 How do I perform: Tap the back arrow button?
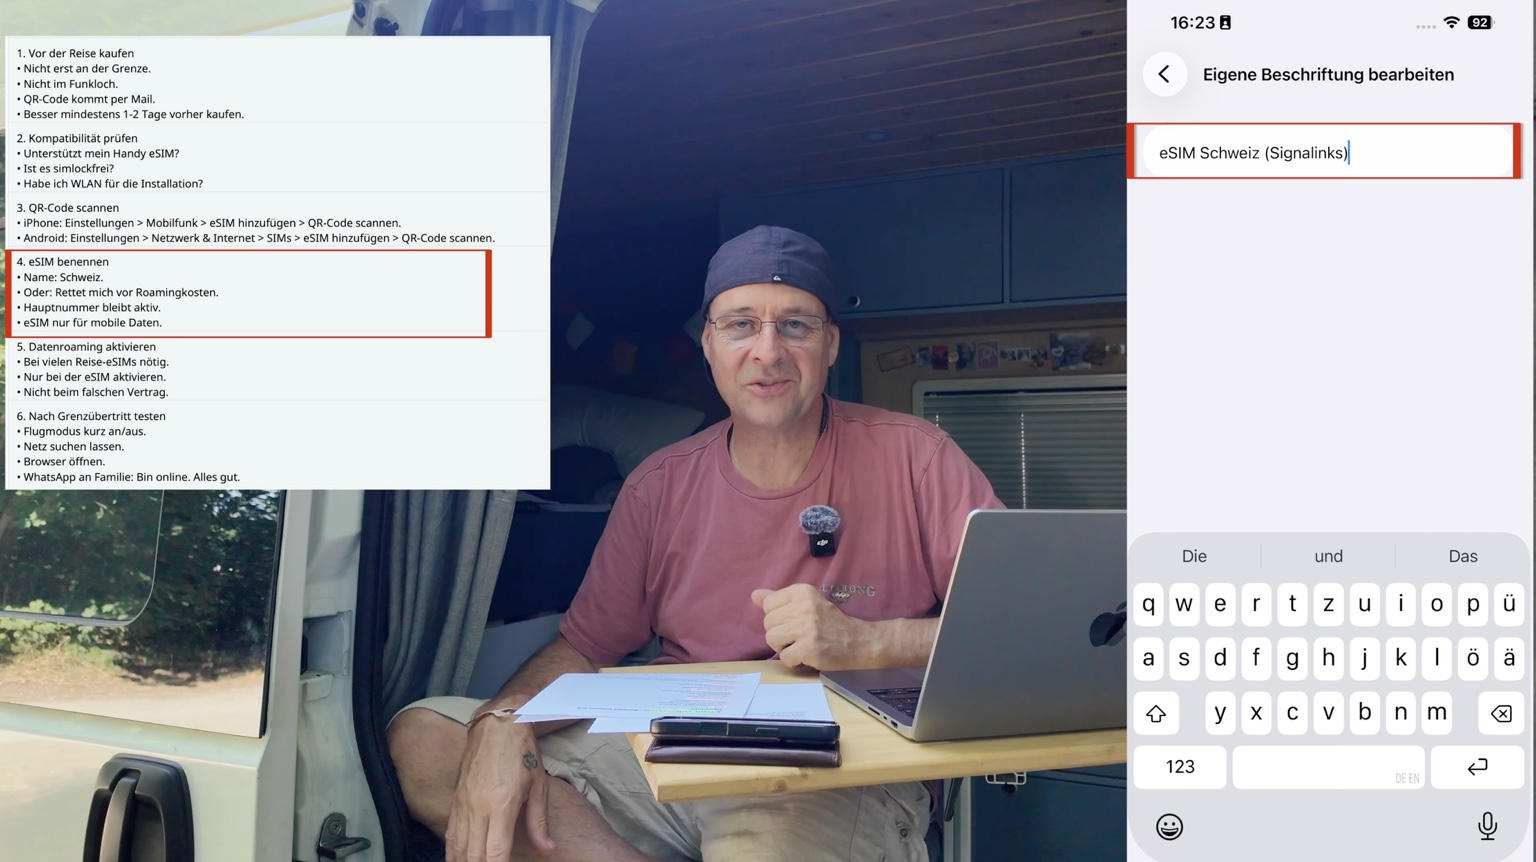tap(1164, 74)
